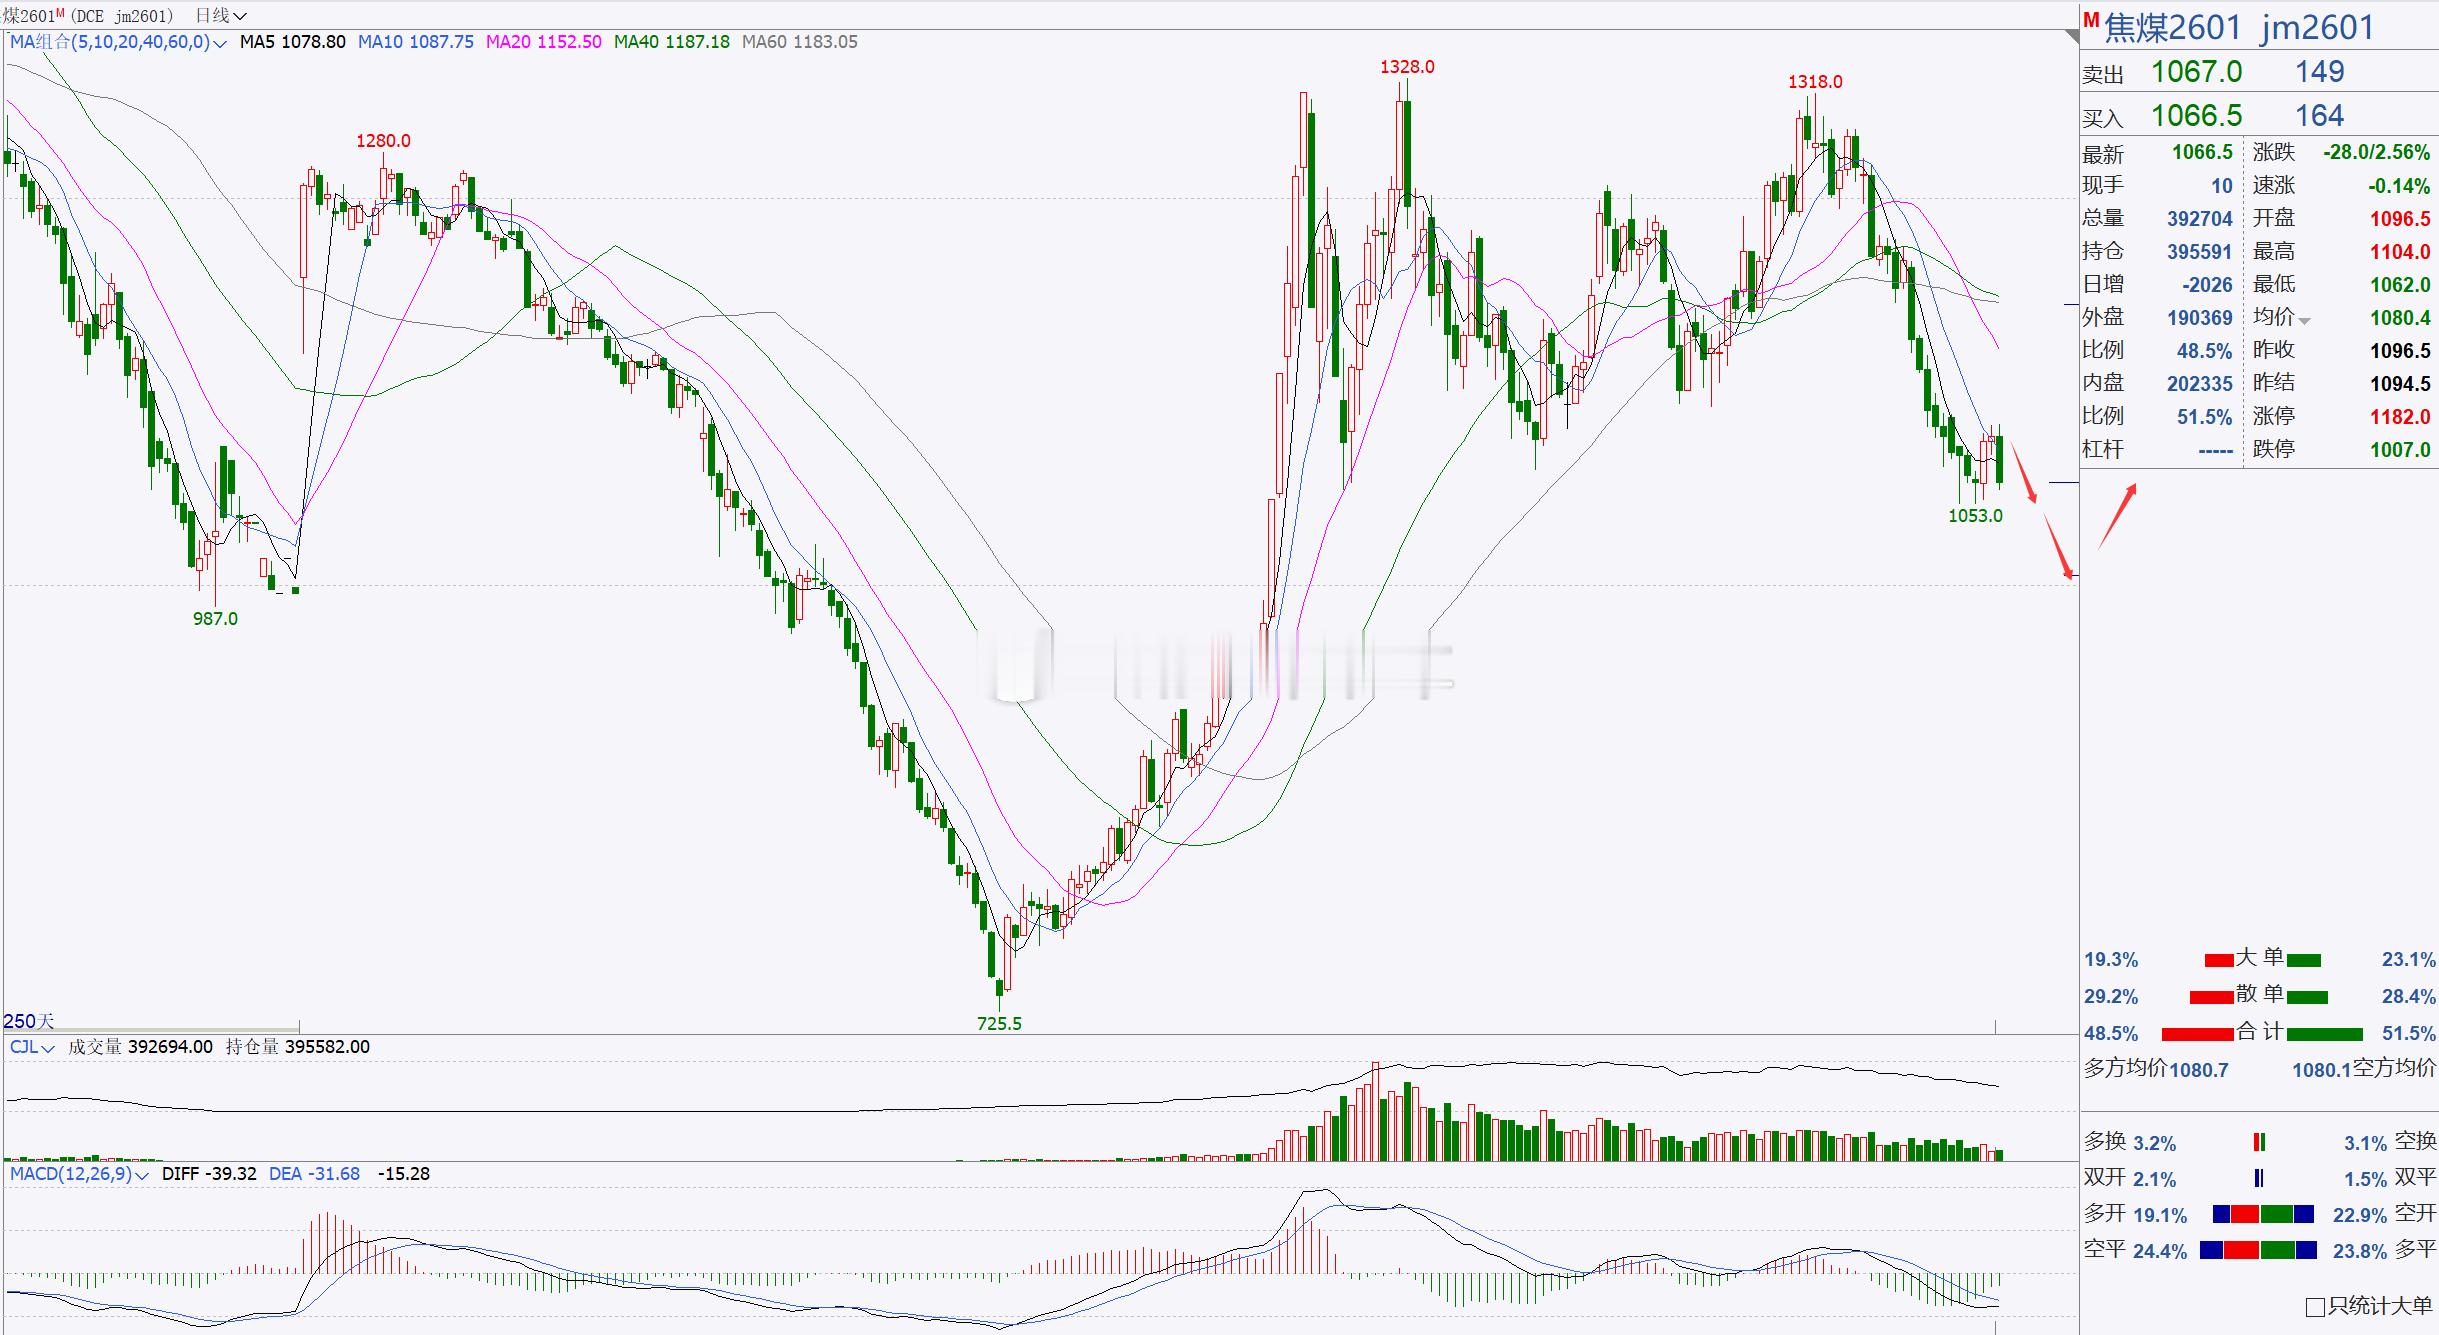Screen dimensions: 2439x1335
Task: Click the 多换 red-green bar indicator
Action: pos(2259,1142)
